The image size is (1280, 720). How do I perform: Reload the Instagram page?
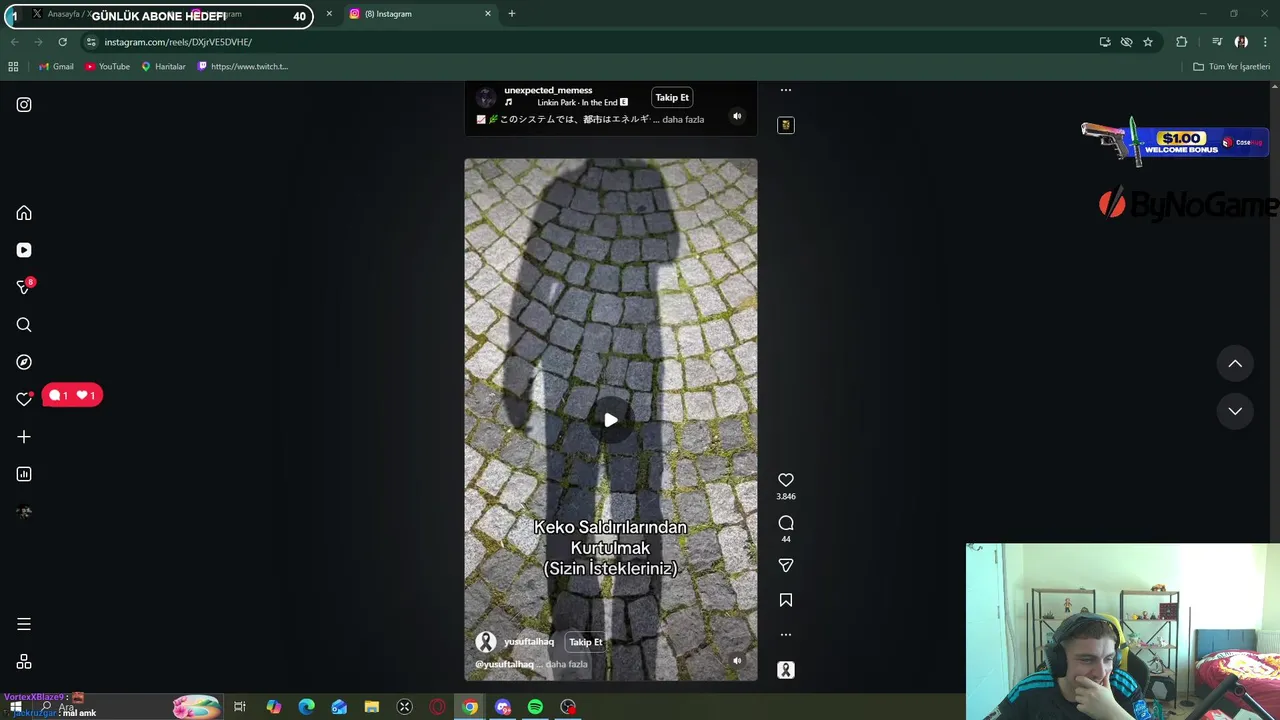[62, 42]
